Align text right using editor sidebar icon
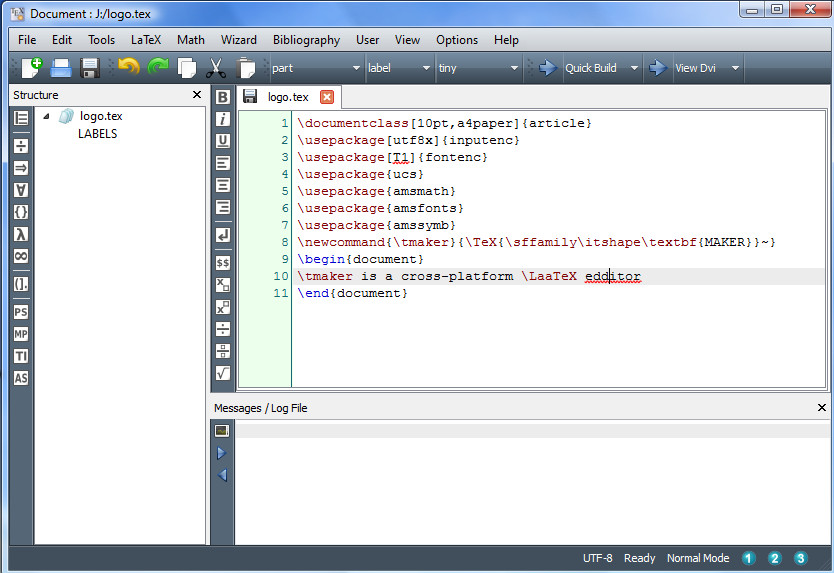The height and width of the screenshot is (573, 834). (223, 206)
